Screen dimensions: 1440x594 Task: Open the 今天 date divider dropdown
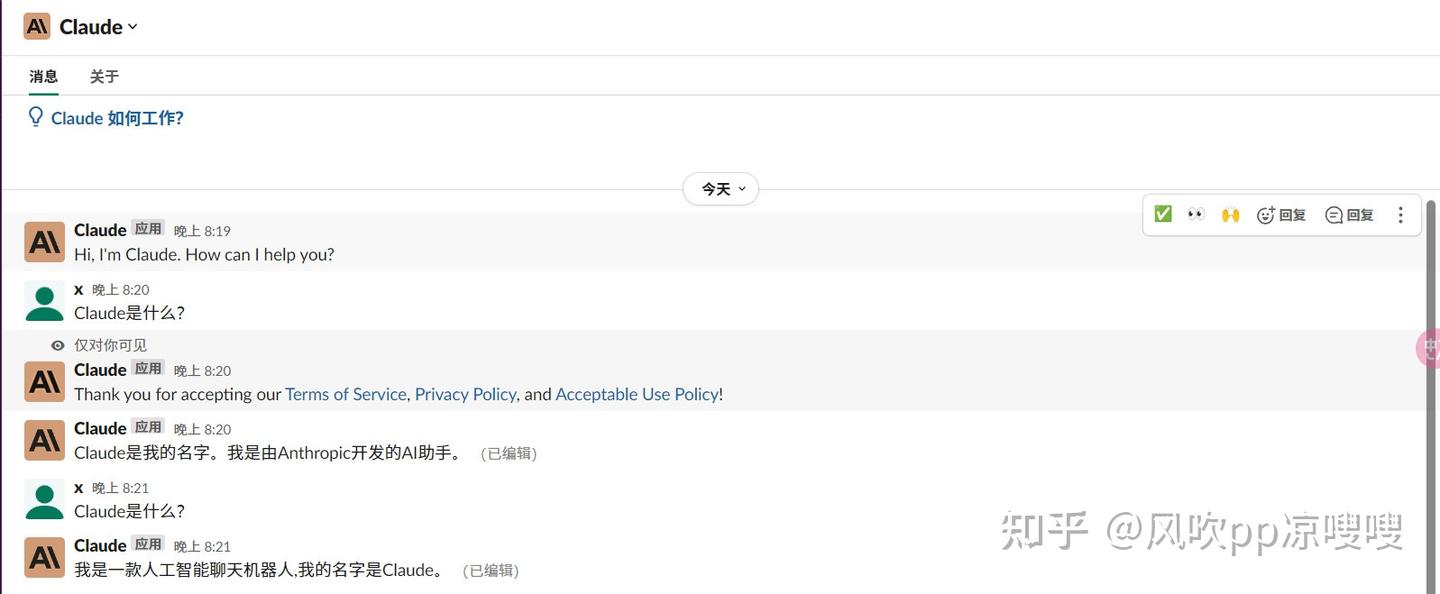[720, 188]
